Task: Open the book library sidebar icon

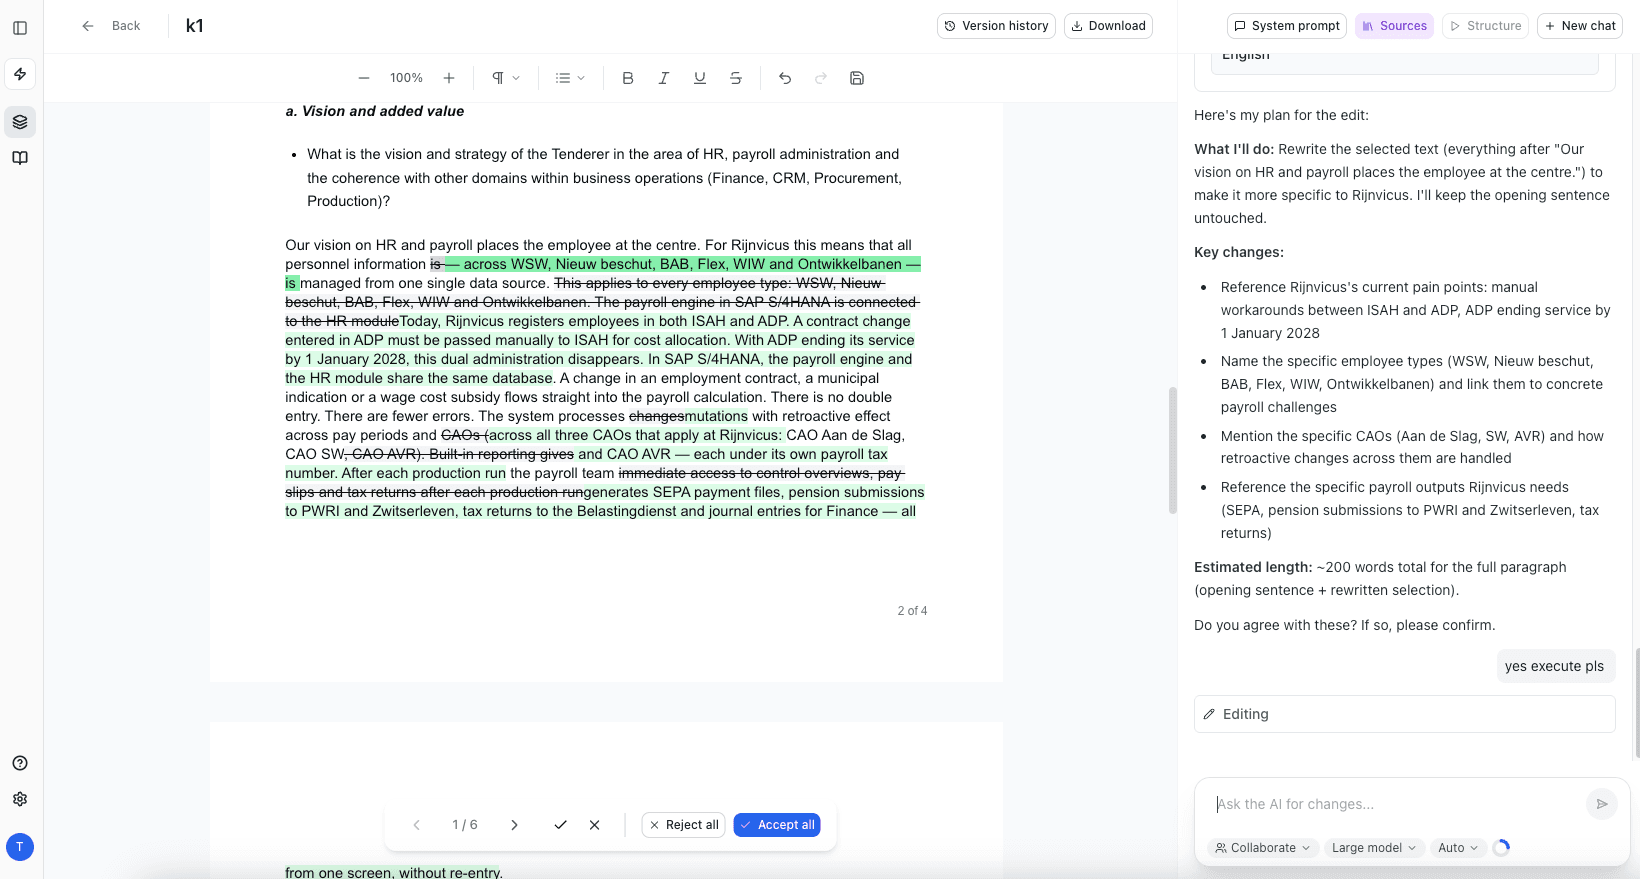Action: tap(20, 158)
